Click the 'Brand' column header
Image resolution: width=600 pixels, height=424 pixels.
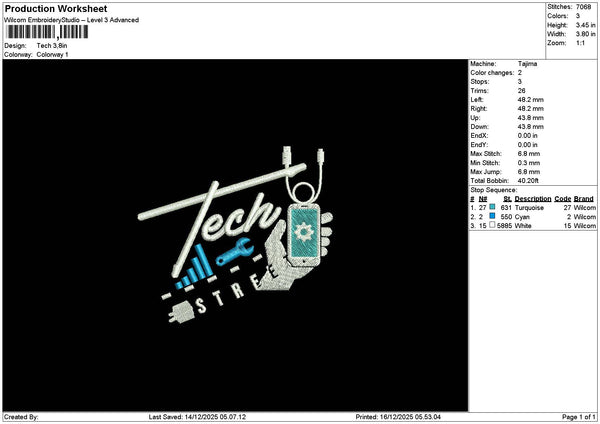[x=584, y=197]
